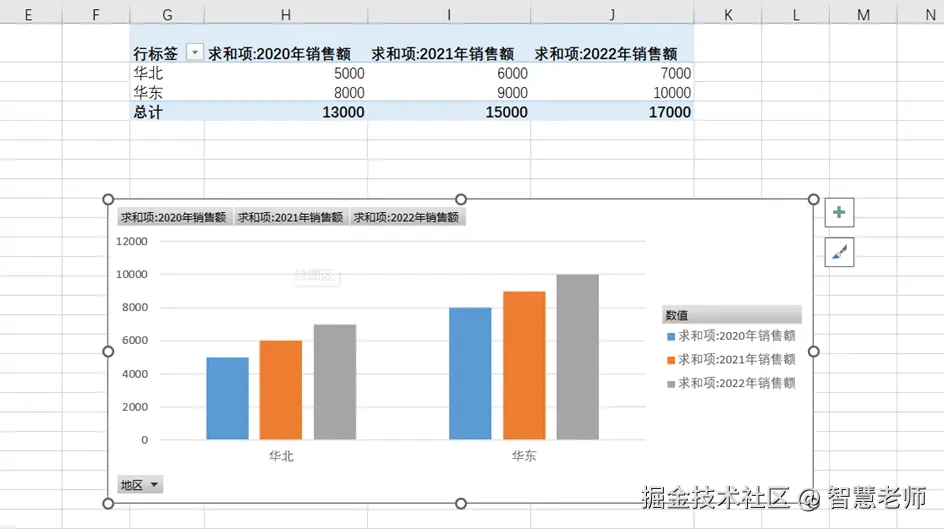944x529 pixels.
Task: Click the 求和项:2022年销售额 chart field button
Action: click(x=407, y=217)
